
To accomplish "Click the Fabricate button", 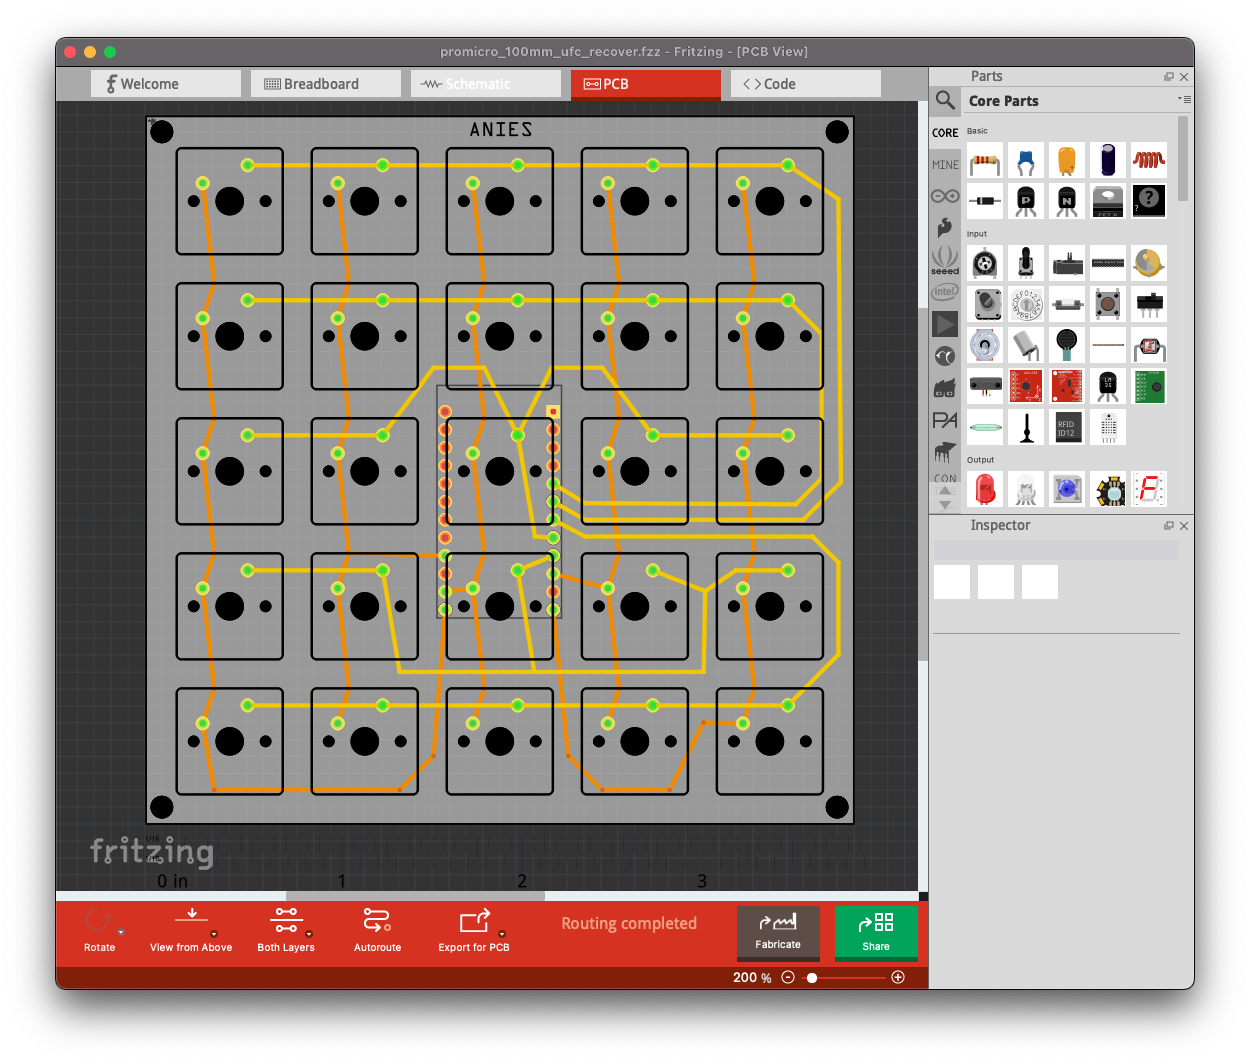I will [x=778, y=931].
